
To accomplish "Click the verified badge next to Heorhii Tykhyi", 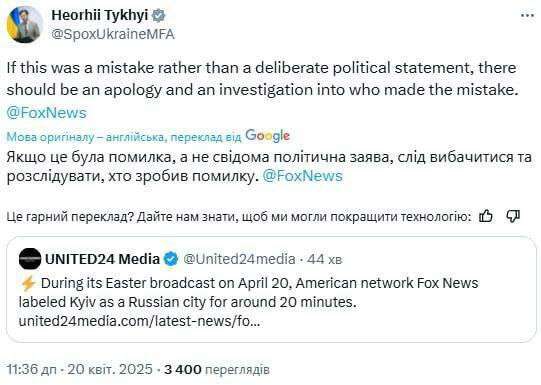I will (x=159, y=16).
